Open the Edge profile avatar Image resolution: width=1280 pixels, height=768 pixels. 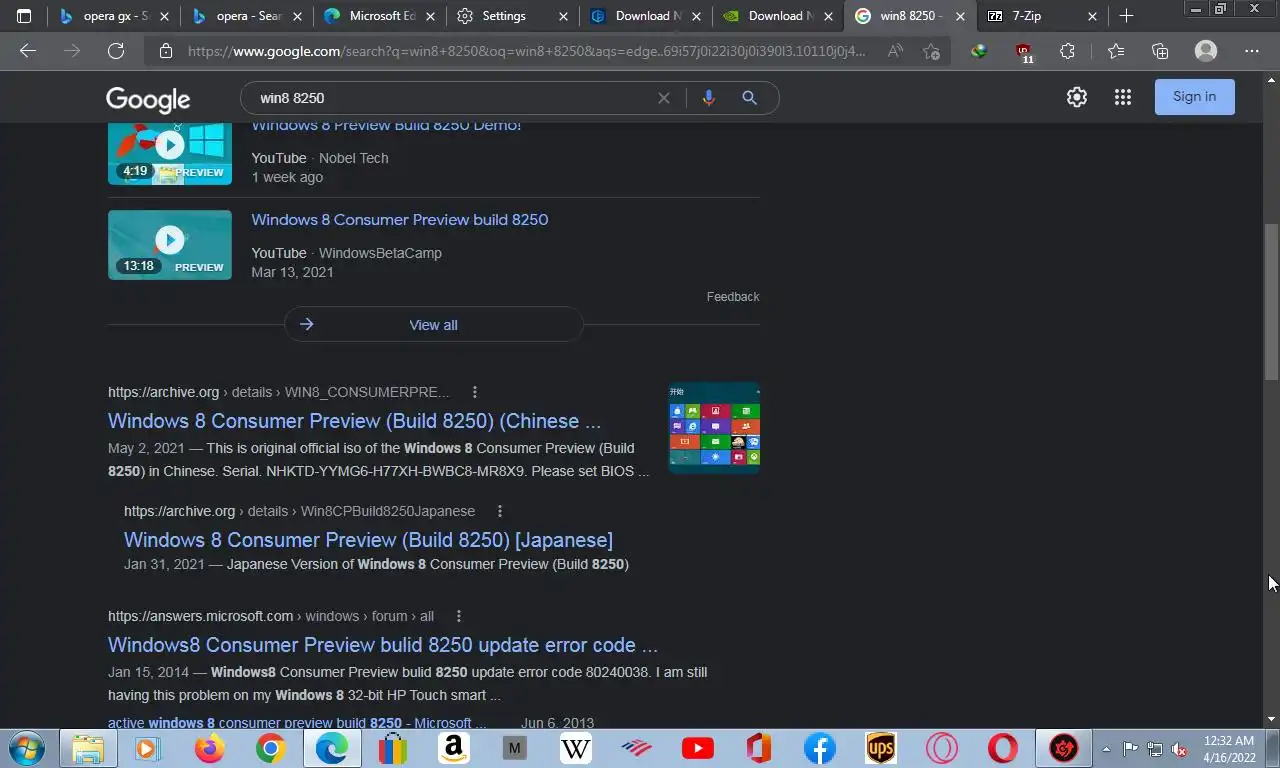[1206, 51]
